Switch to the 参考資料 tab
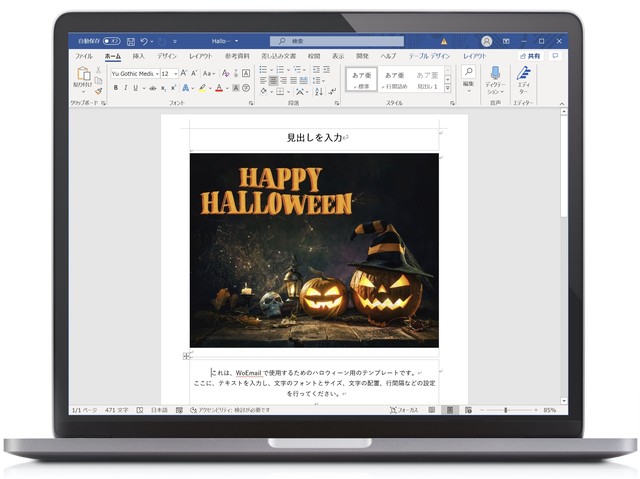The image size is (640, 479). tap(237, 56)
